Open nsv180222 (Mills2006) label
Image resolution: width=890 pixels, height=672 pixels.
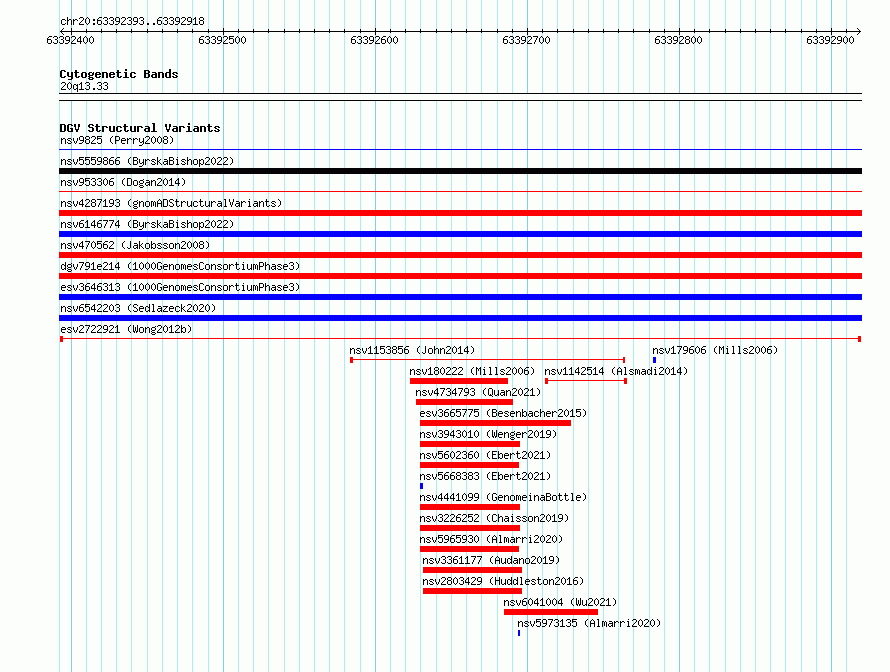472,371
